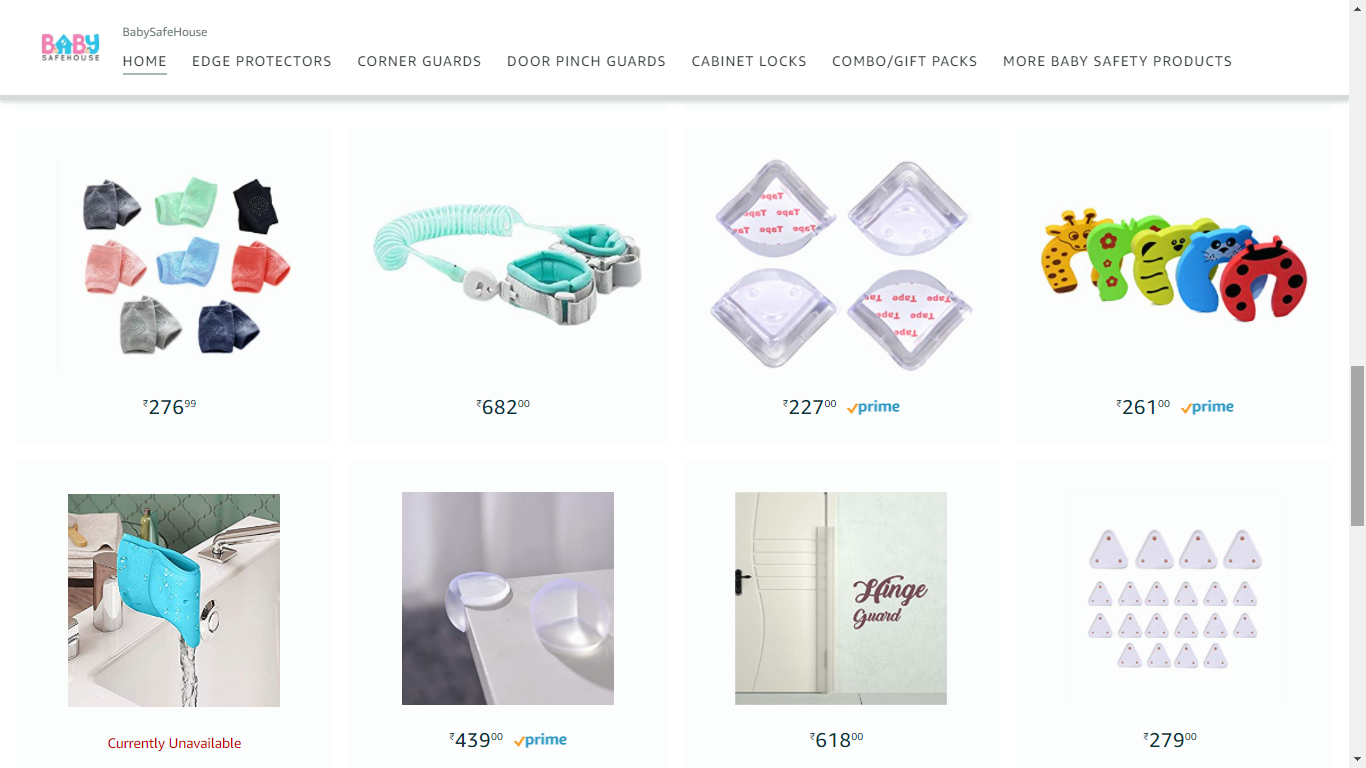Click the BabySafeHouse store name link
The width and height of the screenshot is (1366, 768).
pyautogui.click(x=165, y=32)
